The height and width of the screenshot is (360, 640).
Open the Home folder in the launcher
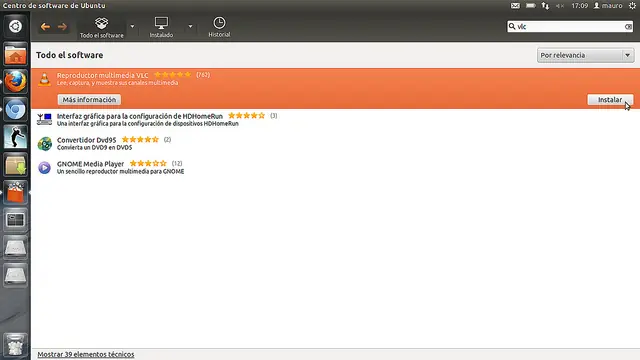[x=16, y=55]
